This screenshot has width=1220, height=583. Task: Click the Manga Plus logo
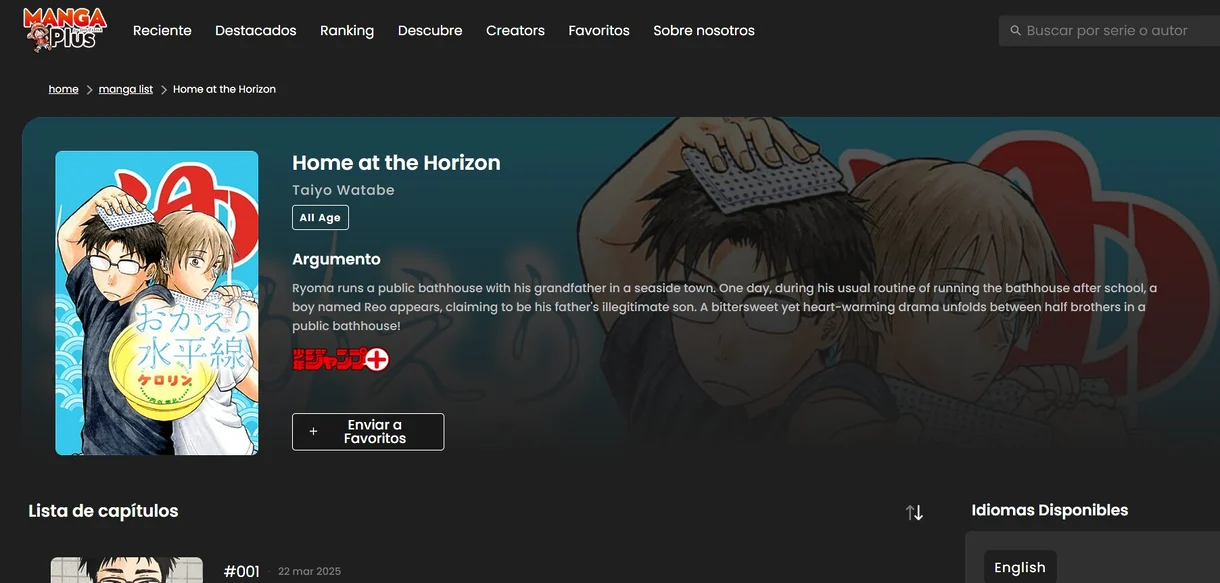(x=64, y=30)
